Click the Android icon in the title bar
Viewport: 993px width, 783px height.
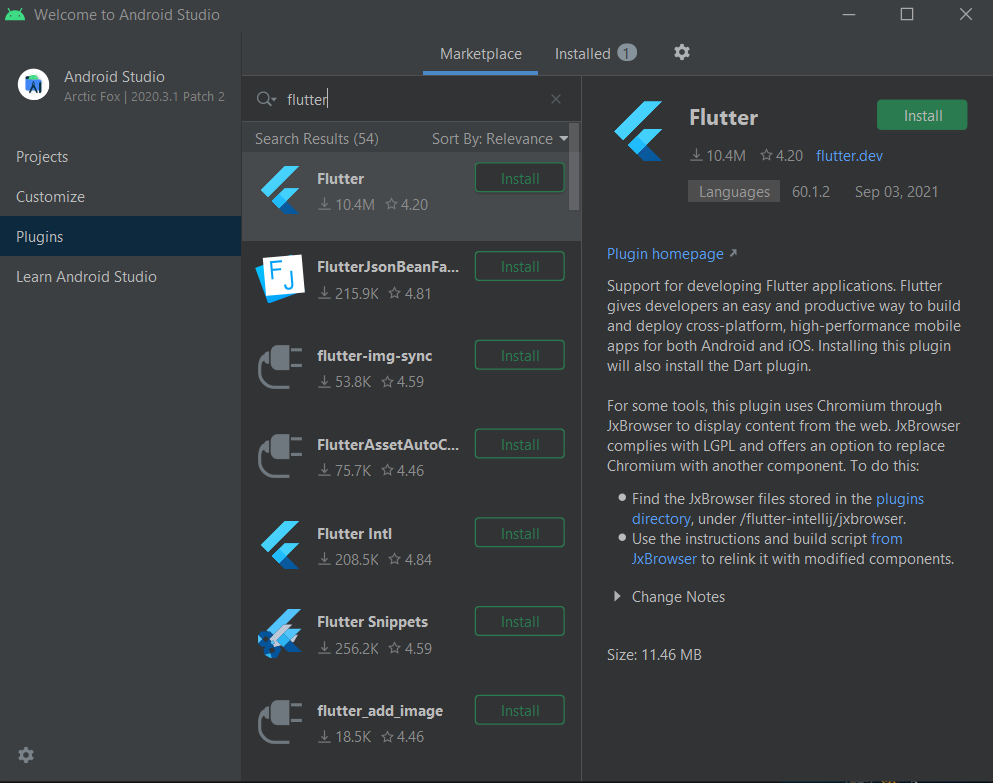(x=15, y=14)
